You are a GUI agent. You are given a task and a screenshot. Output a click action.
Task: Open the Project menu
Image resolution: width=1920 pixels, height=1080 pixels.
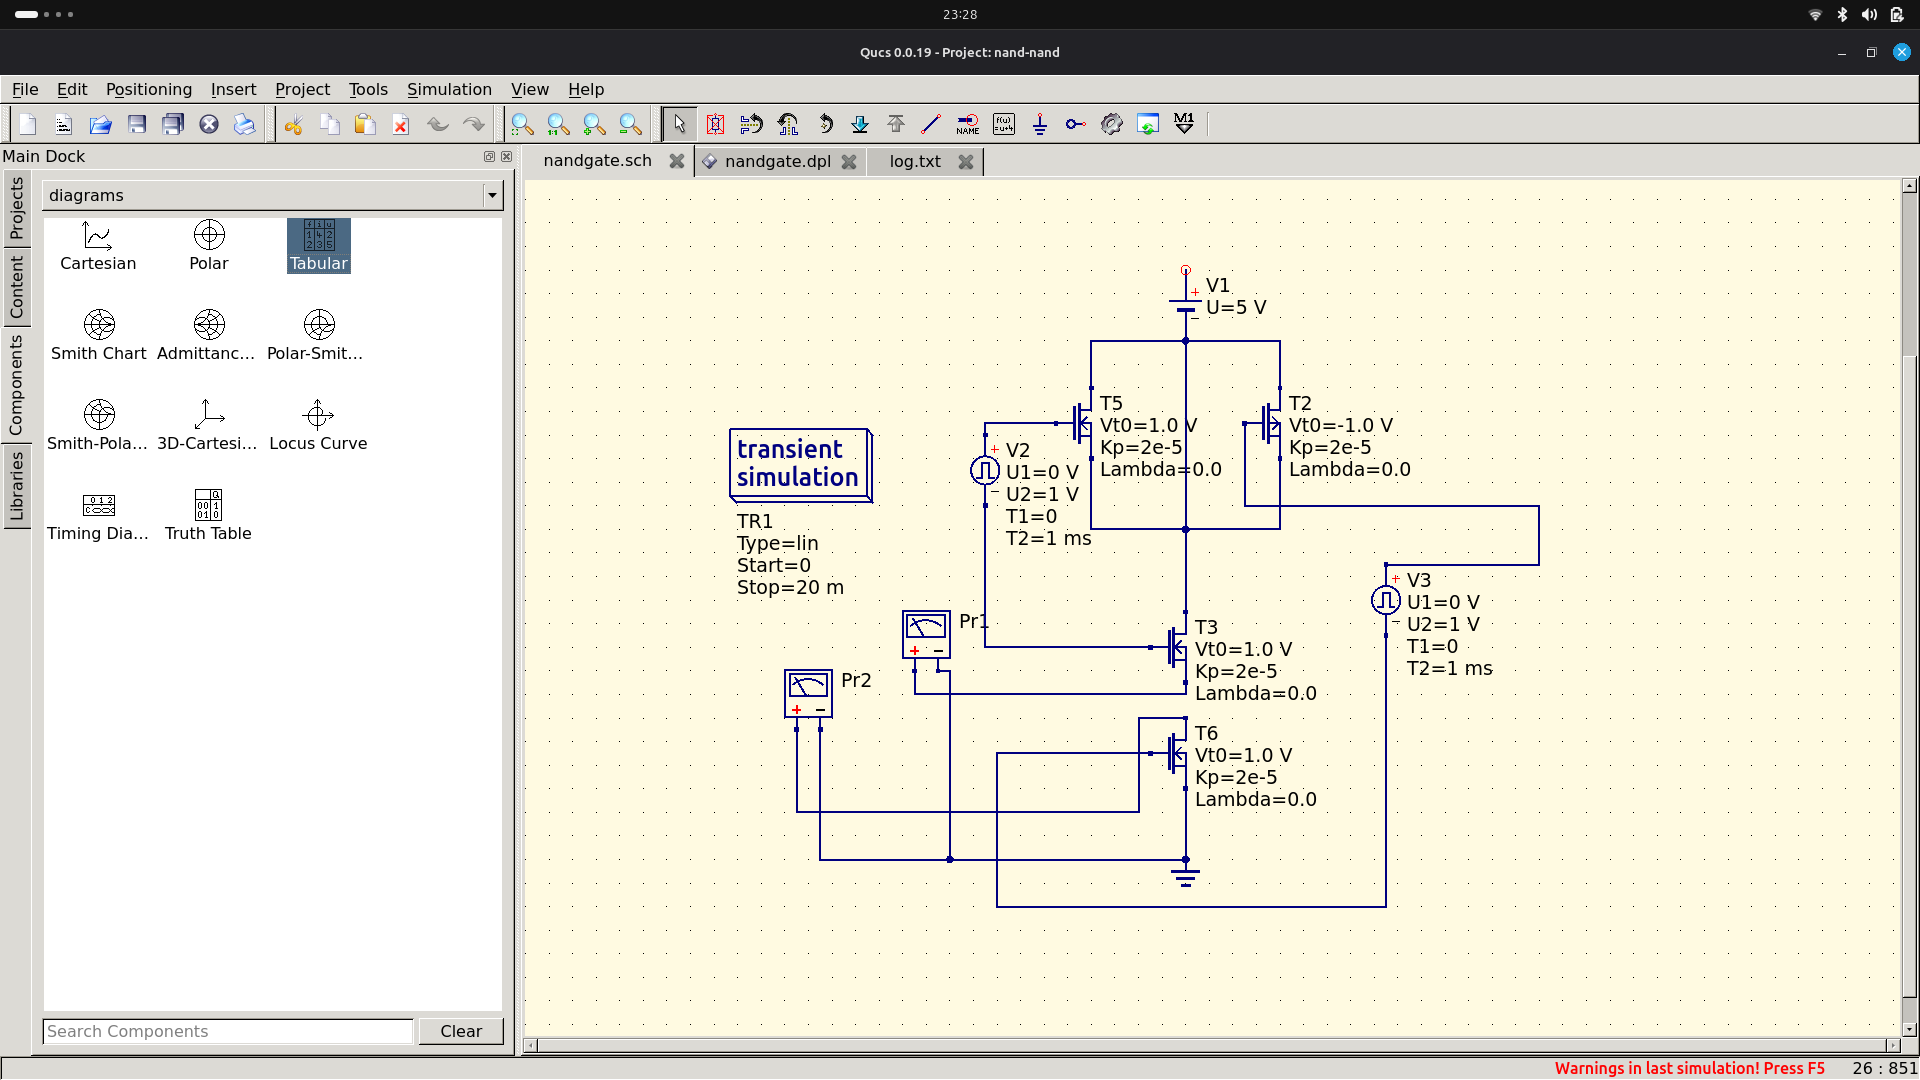pyautogui.click(x=302, y=89)
